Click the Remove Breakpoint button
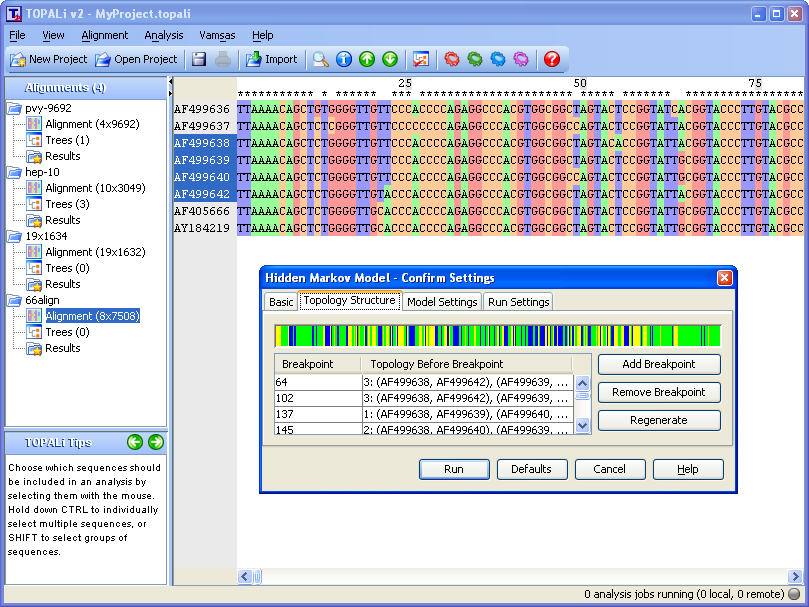Image resolution: width=809 pixels, height=607 pixels. [659, 392]
